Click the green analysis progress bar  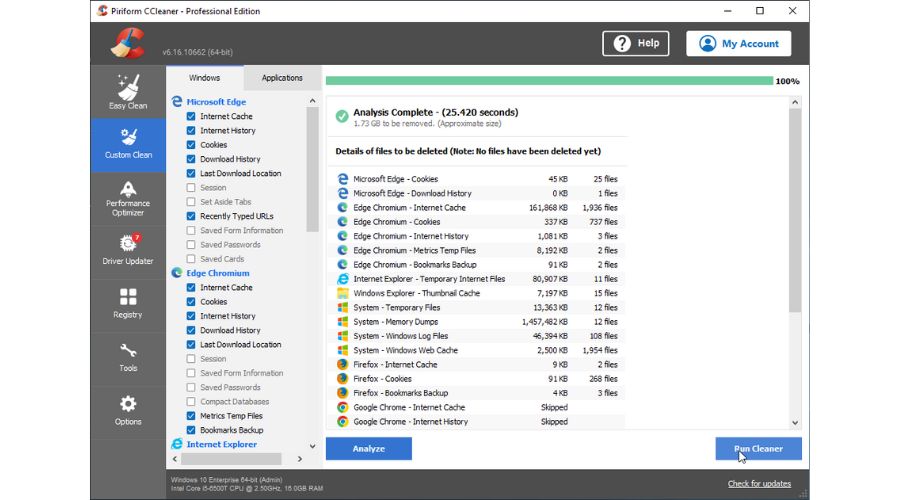click(549, 81)
